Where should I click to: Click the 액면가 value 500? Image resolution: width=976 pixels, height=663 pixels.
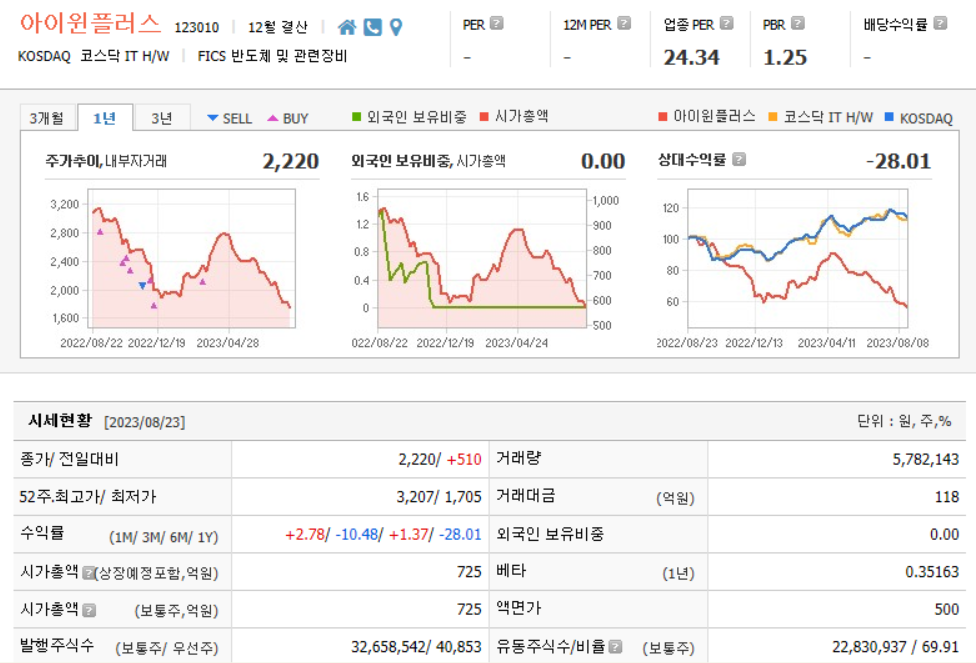pyautogui.click(x=946, y=609)
